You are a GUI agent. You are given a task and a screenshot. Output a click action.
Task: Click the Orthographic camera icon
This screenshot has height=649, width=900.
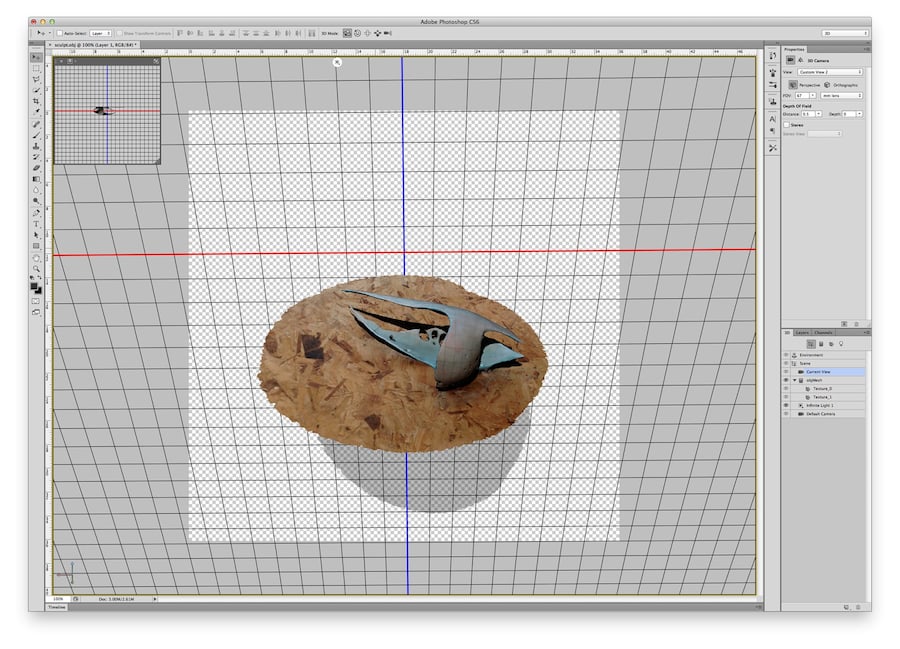pos(827,85)
